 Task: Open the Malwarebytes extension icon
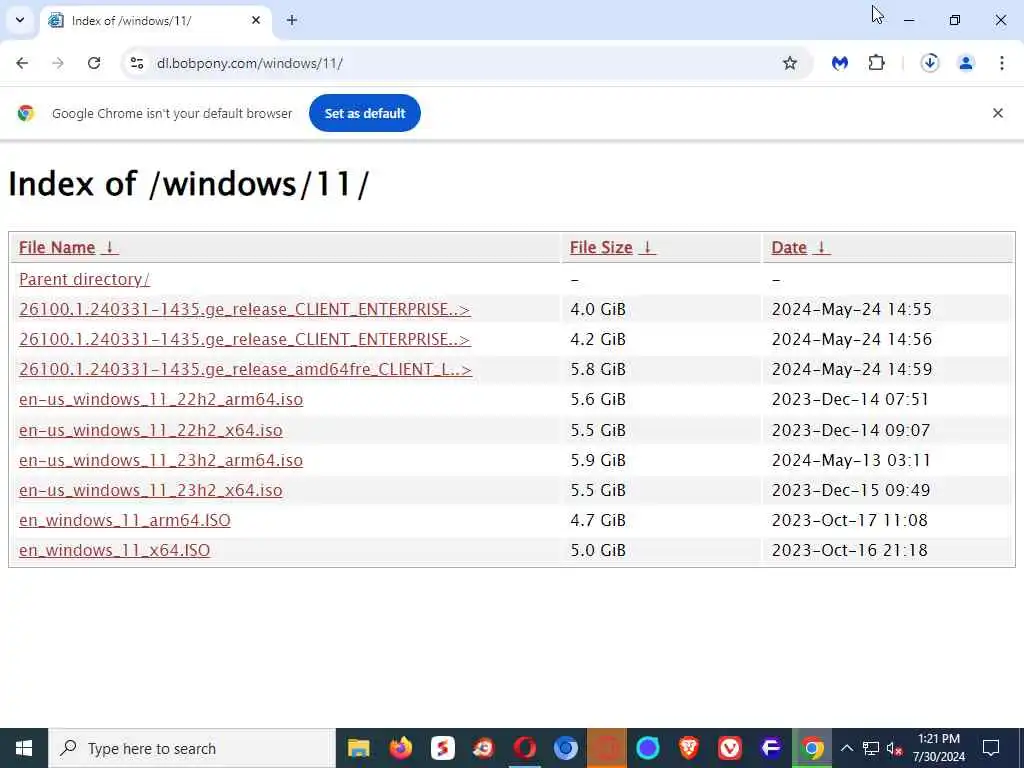[x=840, y=63]
